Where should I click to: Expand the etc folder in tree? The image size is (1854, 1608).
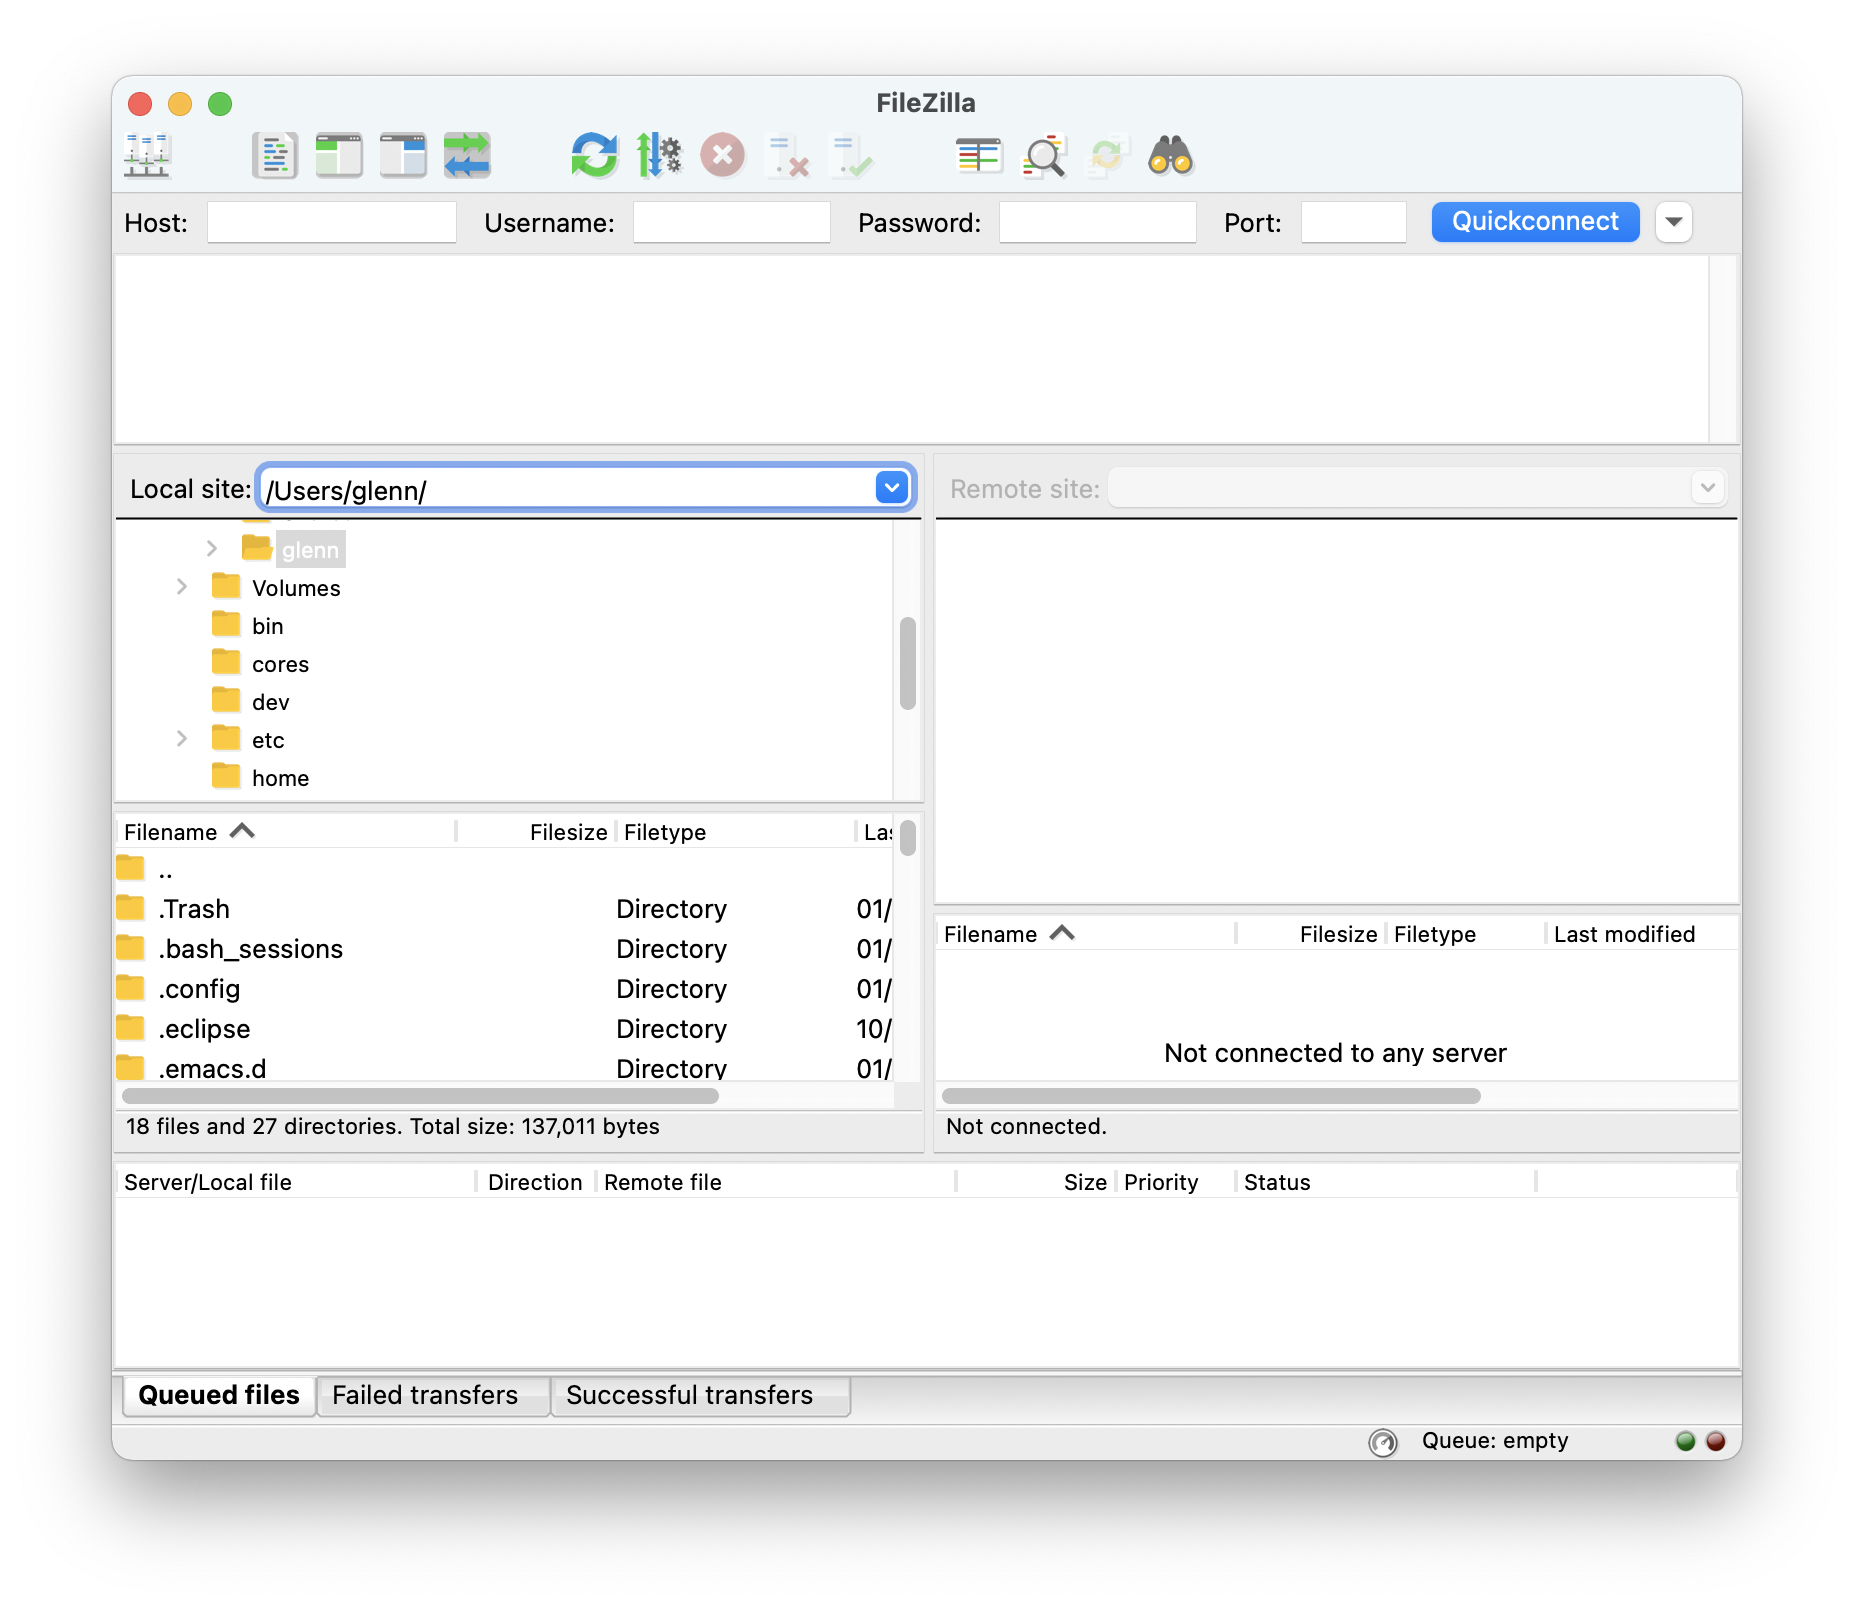[182, 738]
